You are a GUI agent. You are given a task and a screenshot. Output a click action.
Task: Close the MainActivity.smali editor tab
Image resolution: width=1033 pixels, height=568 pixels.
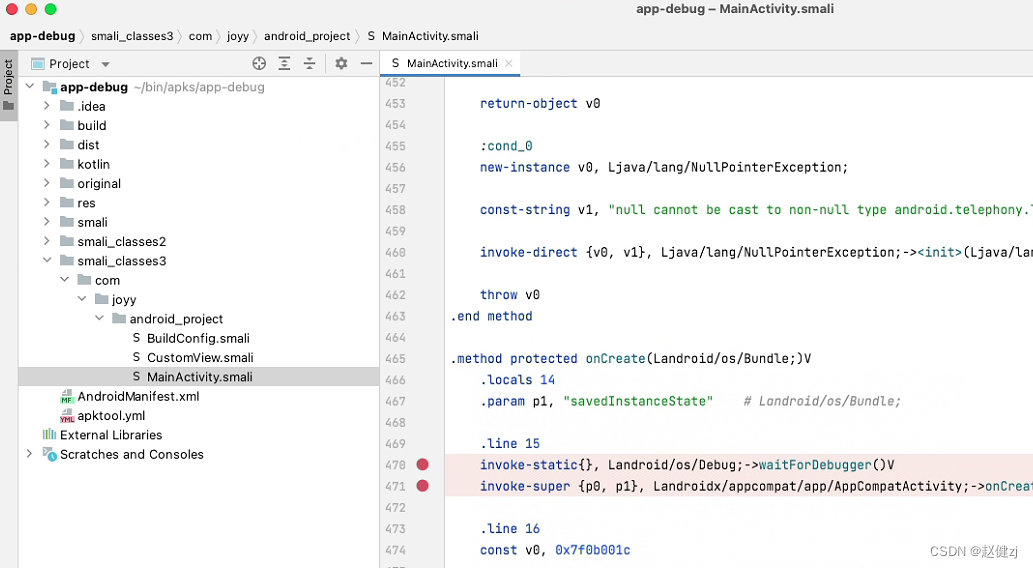coord(509,63)
